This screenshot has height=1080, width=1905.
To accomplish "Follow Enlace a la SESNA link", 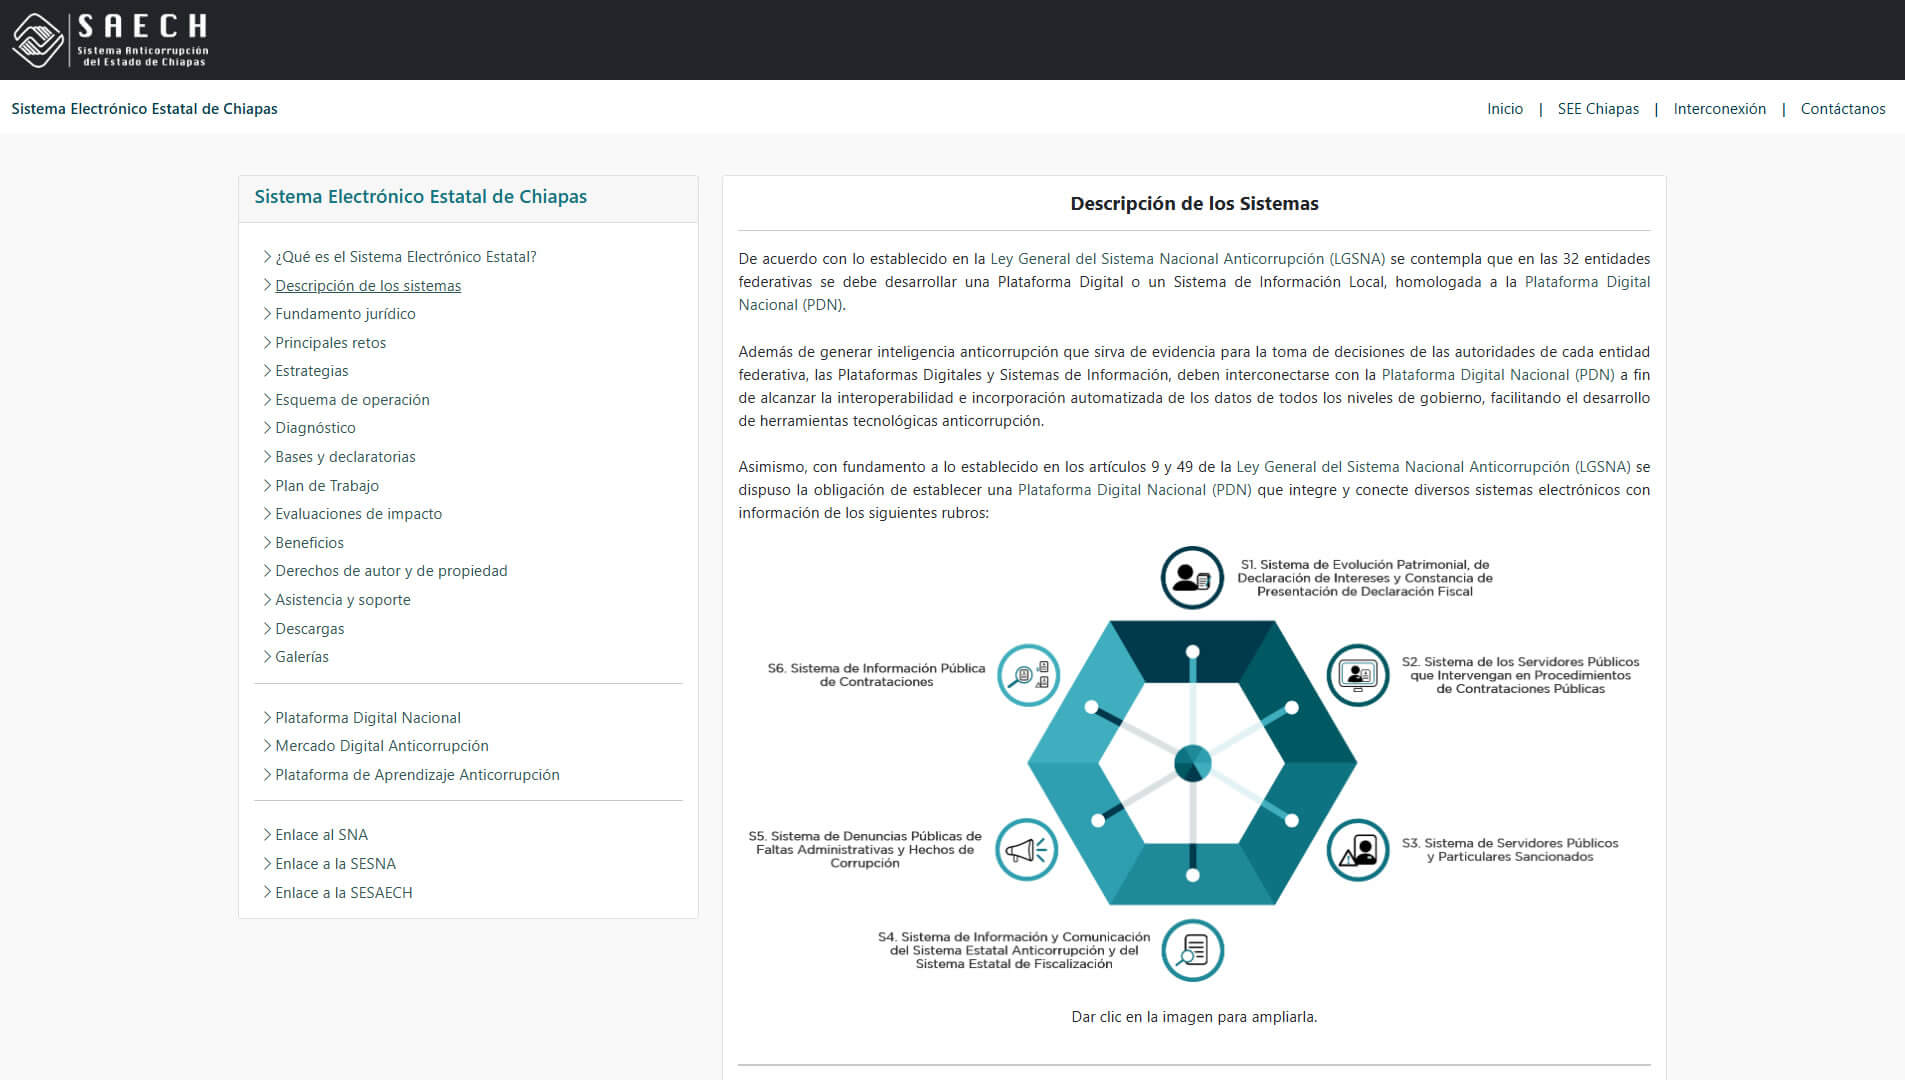I will point(335,864).
